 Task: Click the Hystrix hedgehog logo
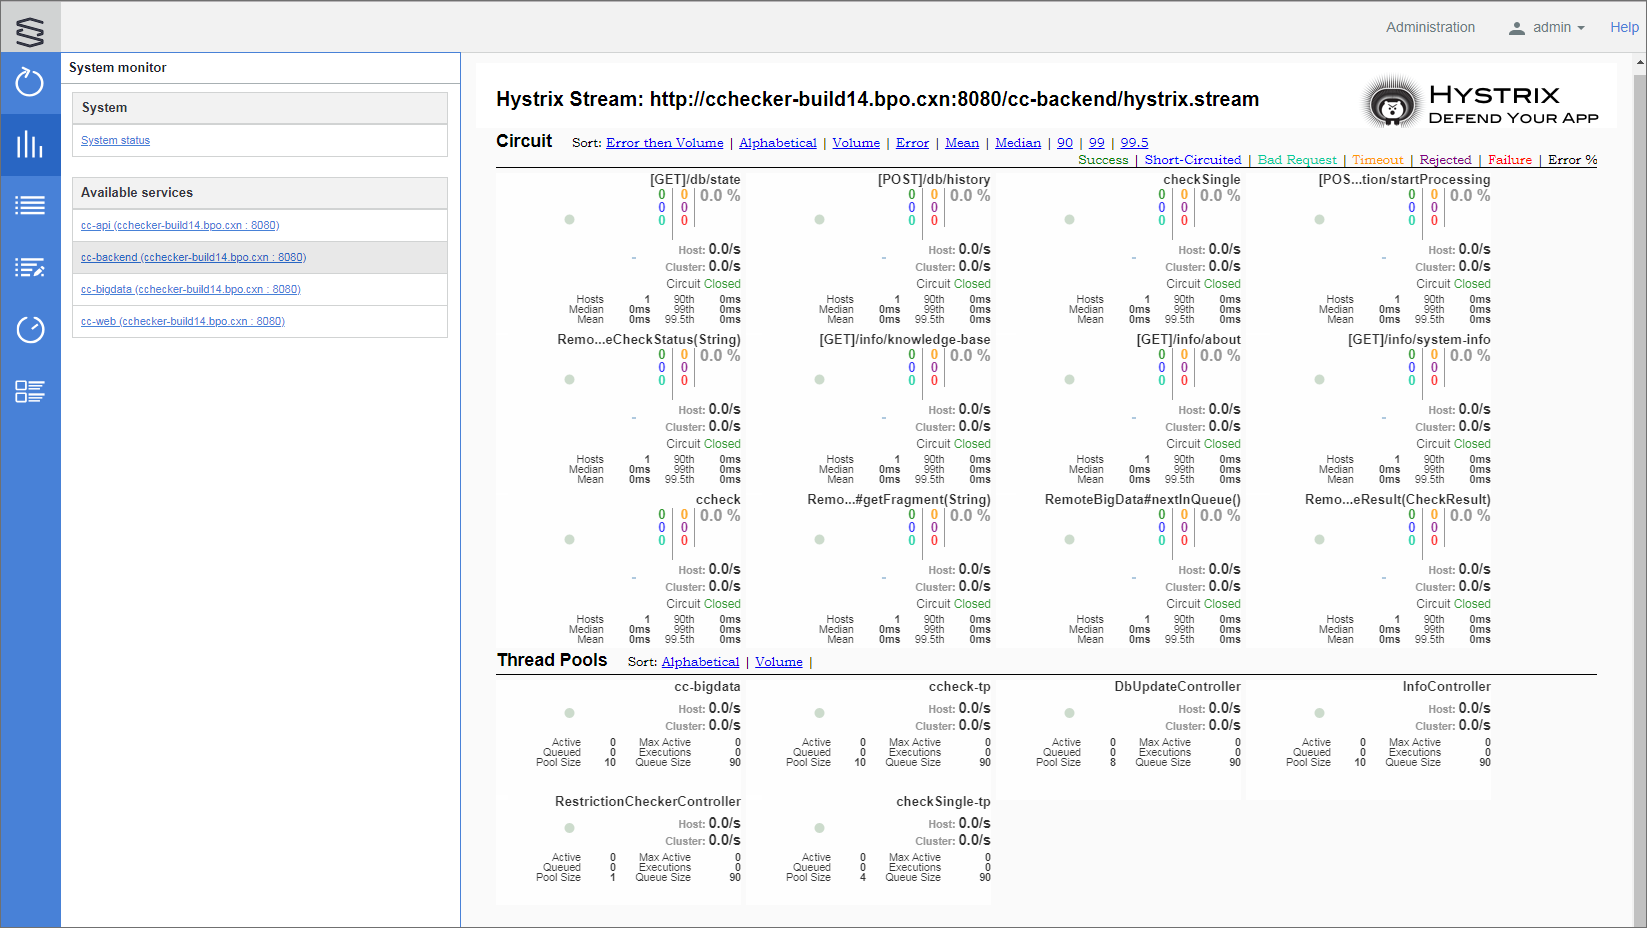[1392, 103]
